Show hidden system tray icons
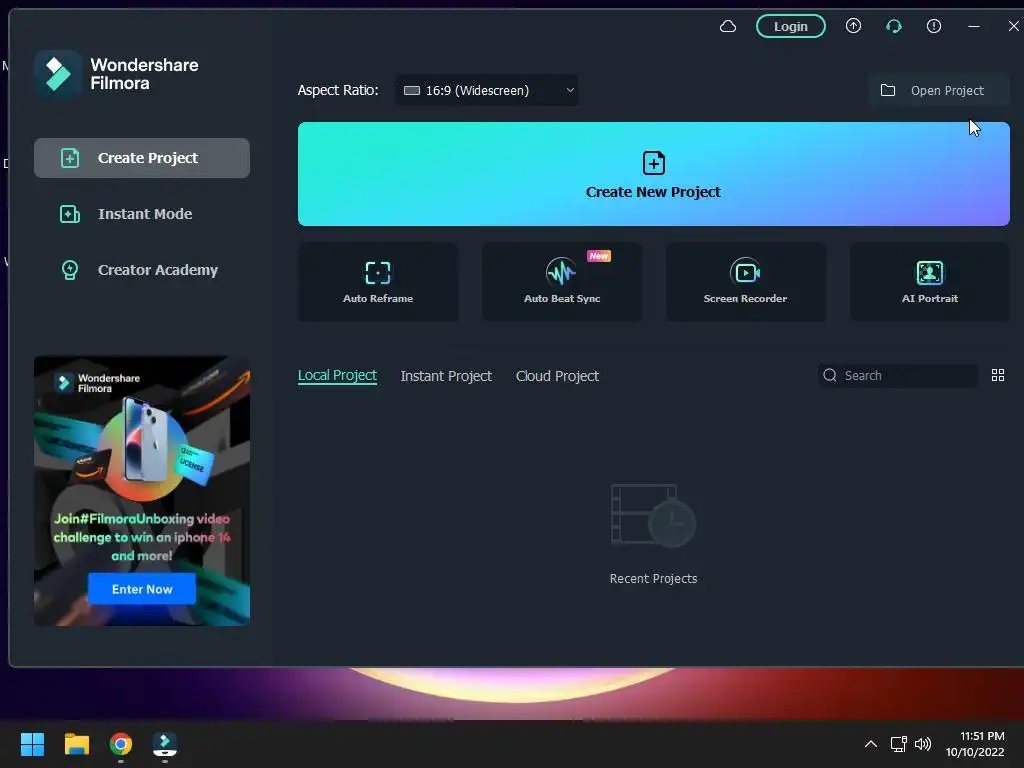 [871, 744]
